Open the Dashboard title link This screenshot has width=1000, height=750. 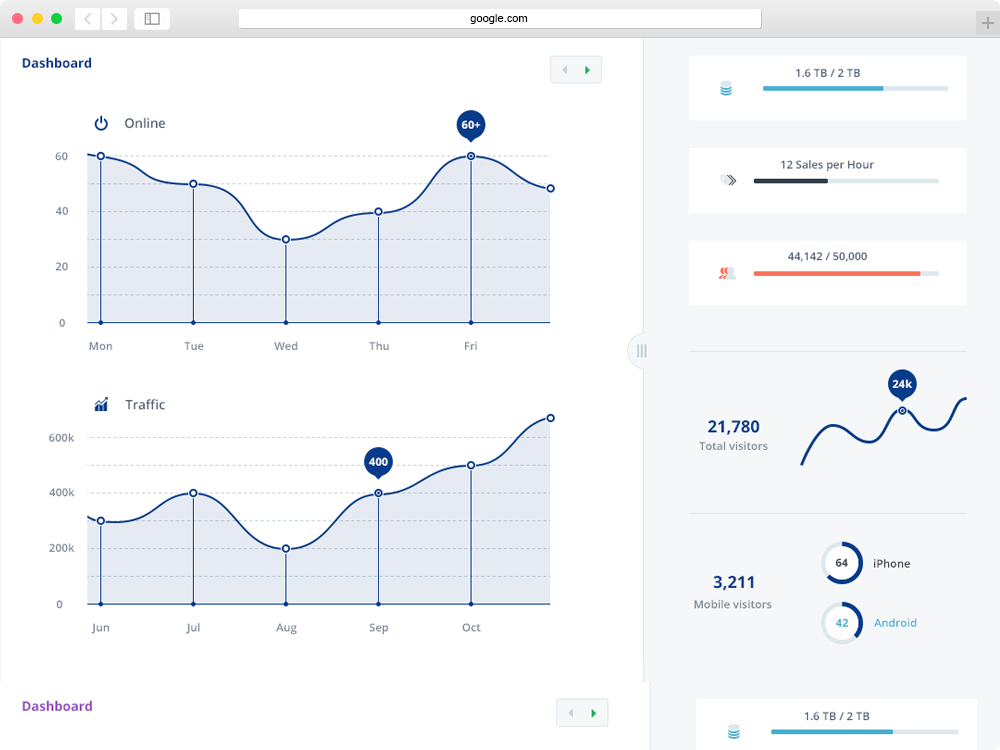coord(57,63)
